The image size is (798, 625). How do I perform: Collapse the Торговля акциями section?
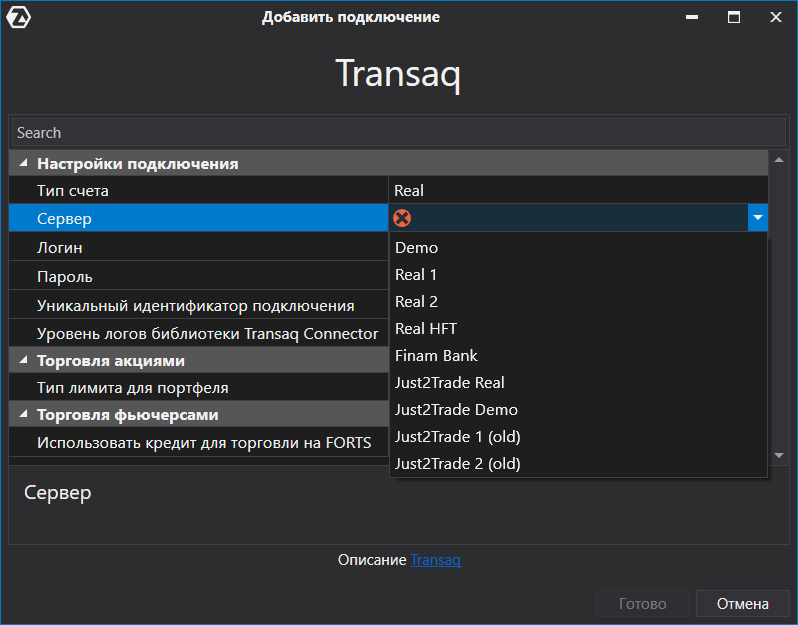pos(23,360)
